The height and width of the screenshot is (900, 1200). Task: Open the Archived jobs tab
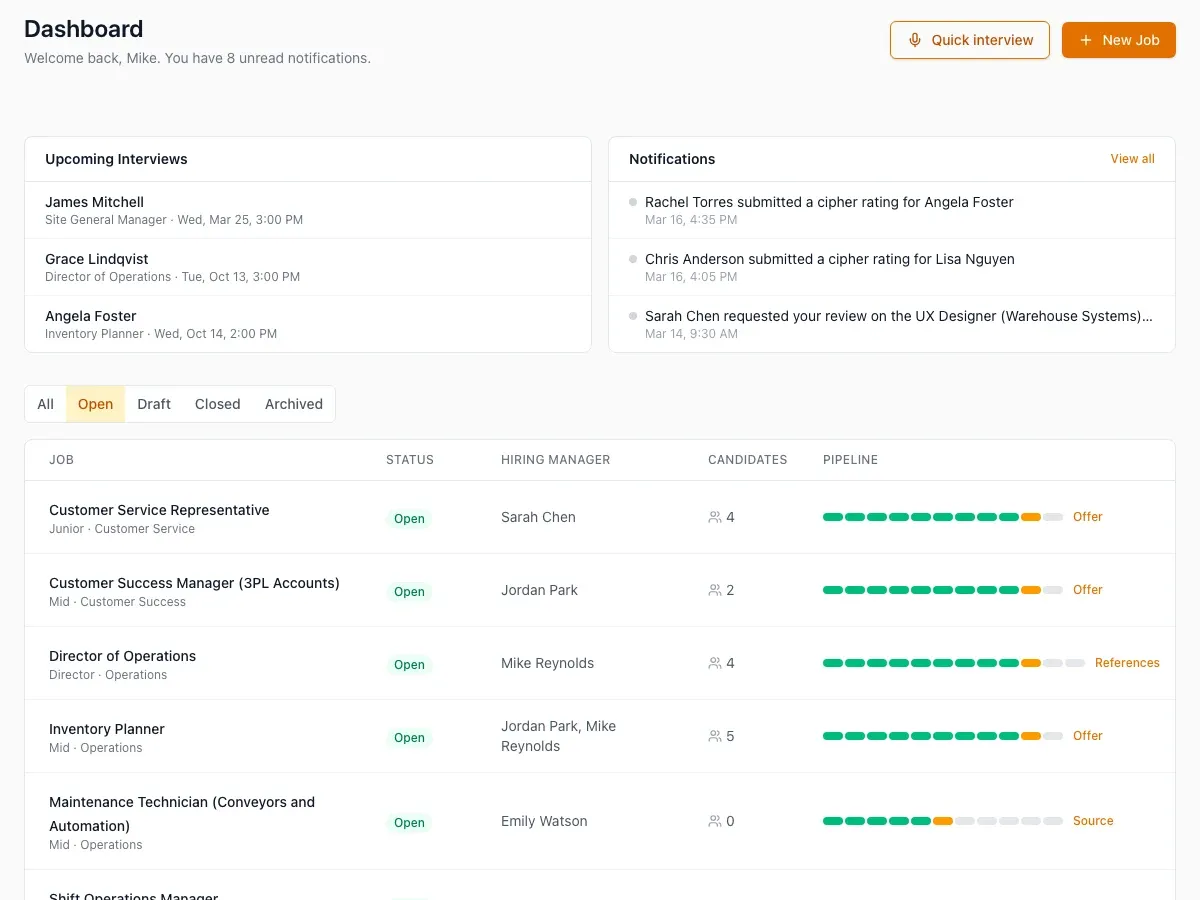point(294,404)
